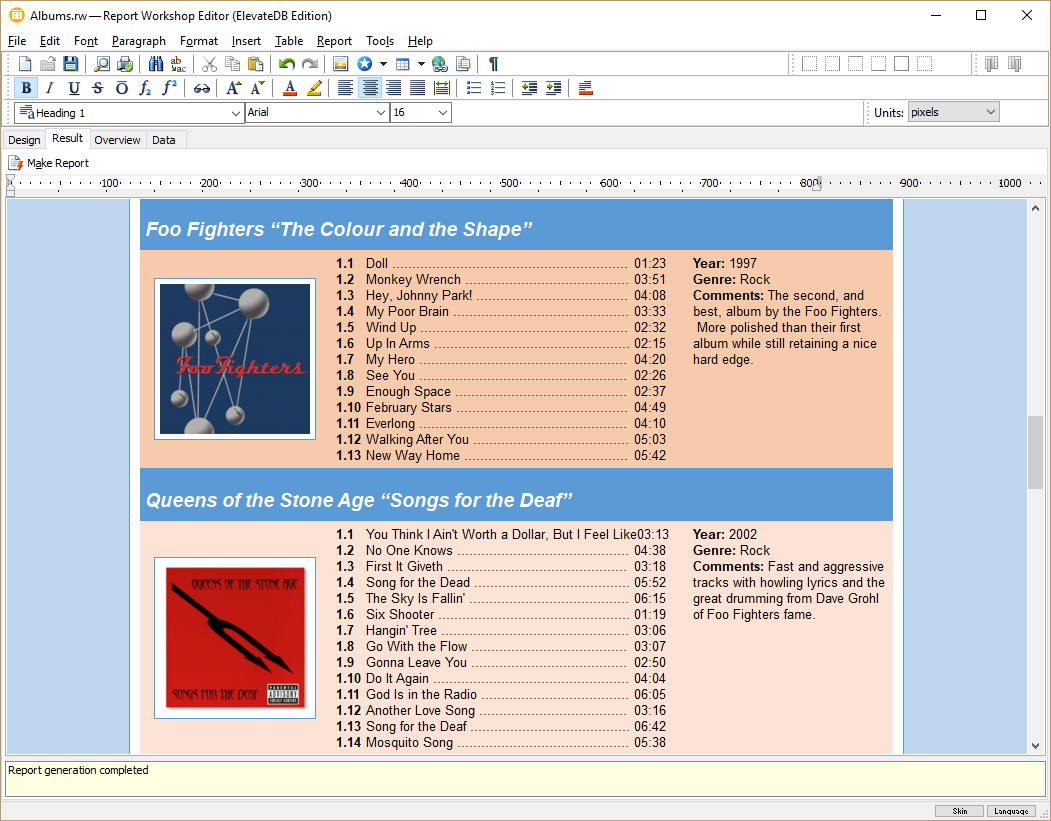Cut selection with the scissors icon

209,64
